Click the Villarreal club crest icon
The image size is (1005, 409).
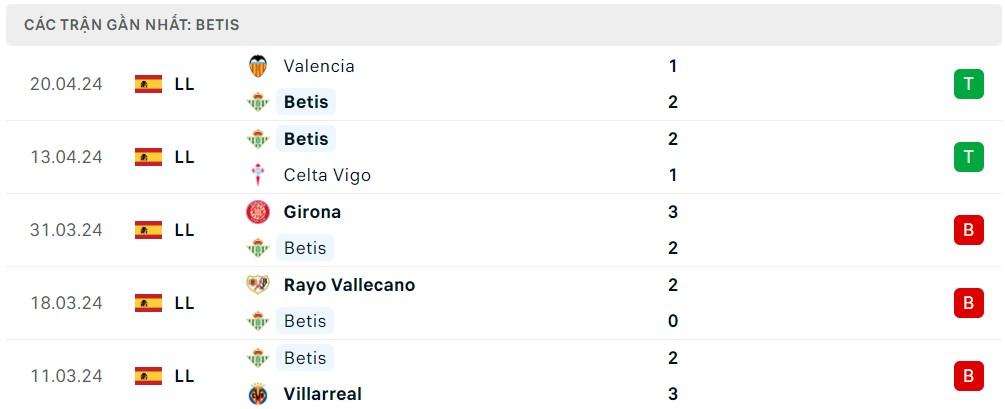258,394
